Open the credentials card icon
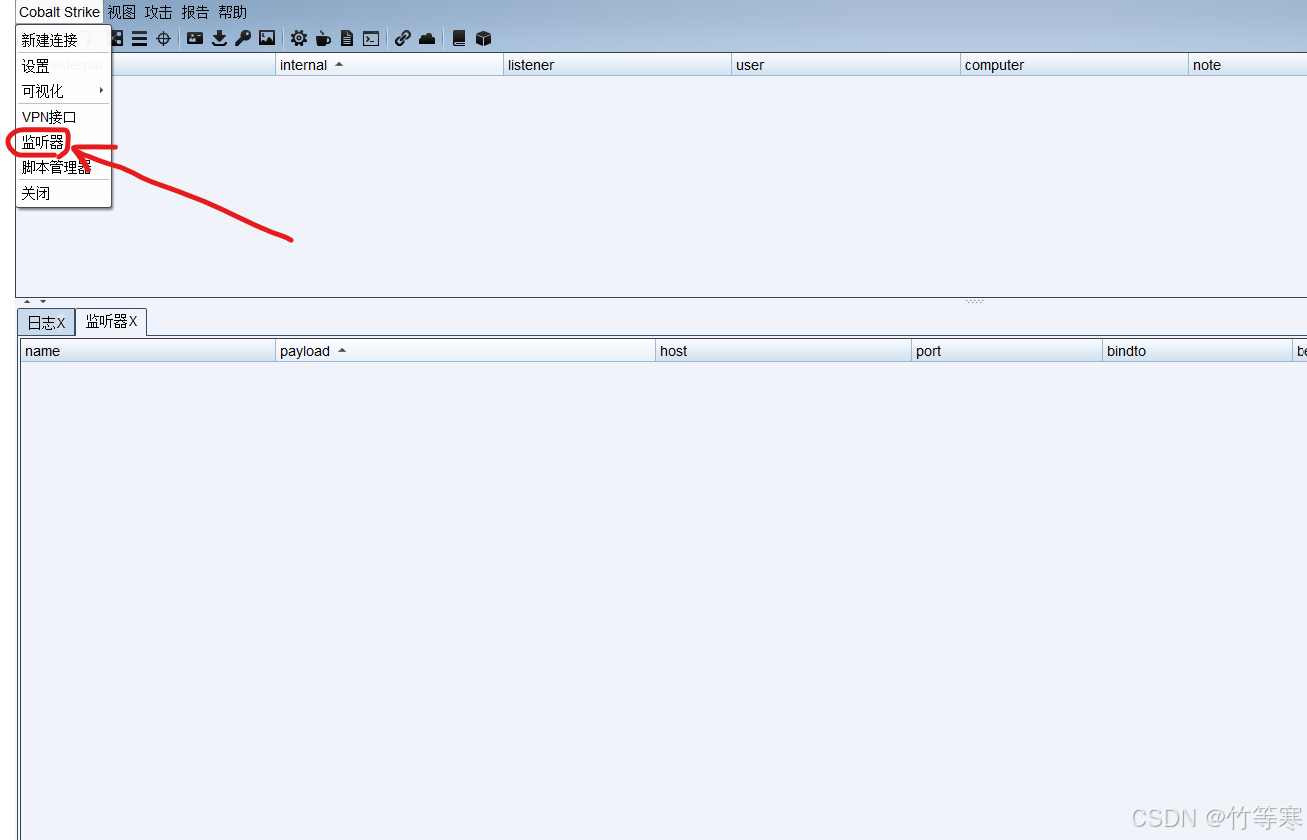The height and width of the screenshot is (840, 1307). pyautogui.click(x=195, y=38)
